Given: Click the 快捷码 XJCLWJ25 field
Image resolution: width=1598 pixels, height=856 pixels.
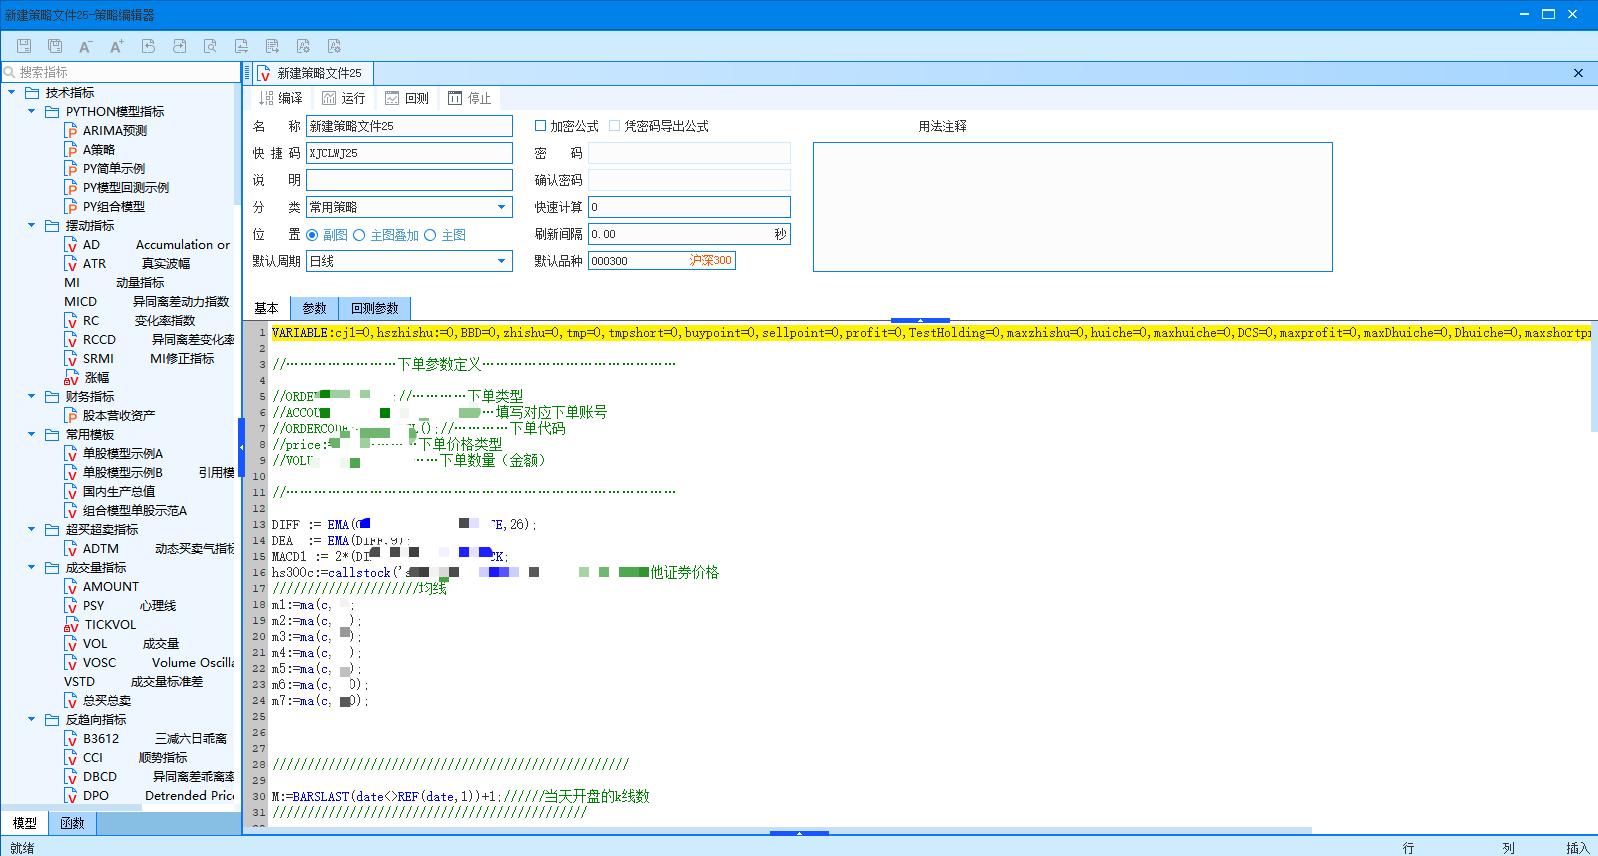Looking at the screenshot, I should [x=409, y=153].
